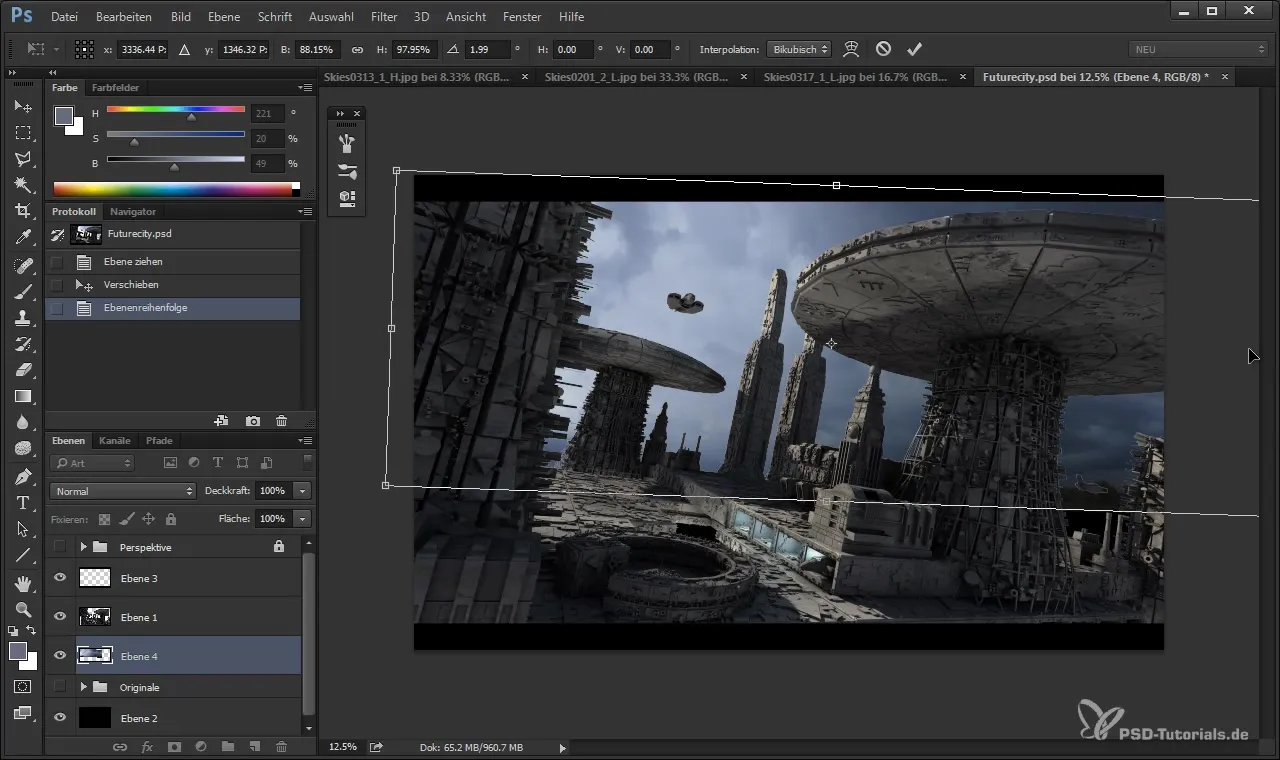Select the Pen tool
Viewport: 1280px width, 760px height.
click(23, 476)
